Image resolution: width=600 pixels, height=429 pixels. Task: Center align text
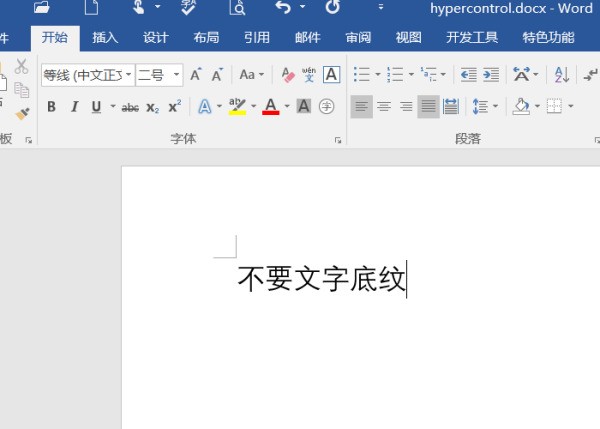(384, 106)
